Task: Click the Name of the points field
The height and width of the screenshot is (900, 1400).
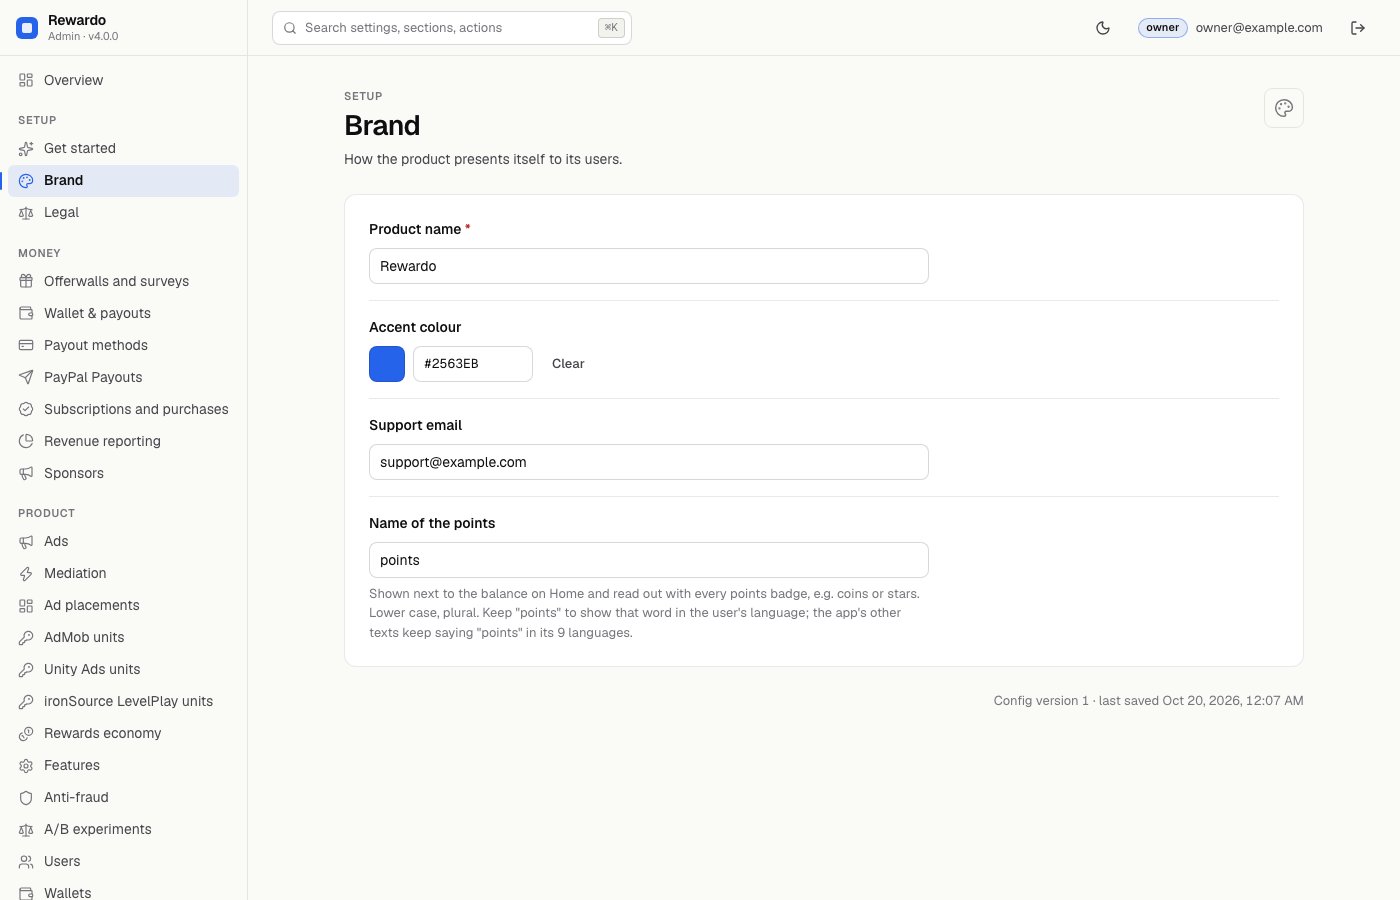Action: point(649,560)
